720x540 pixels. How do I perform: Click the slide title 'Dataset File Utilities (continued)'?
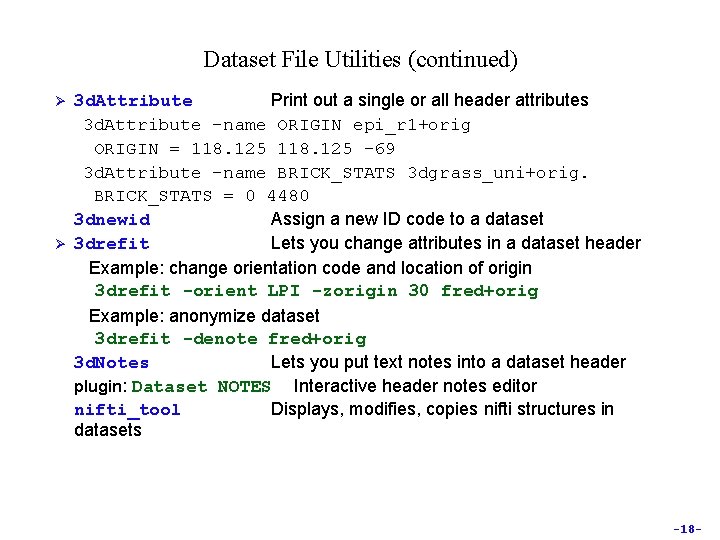tap(360, 60)
